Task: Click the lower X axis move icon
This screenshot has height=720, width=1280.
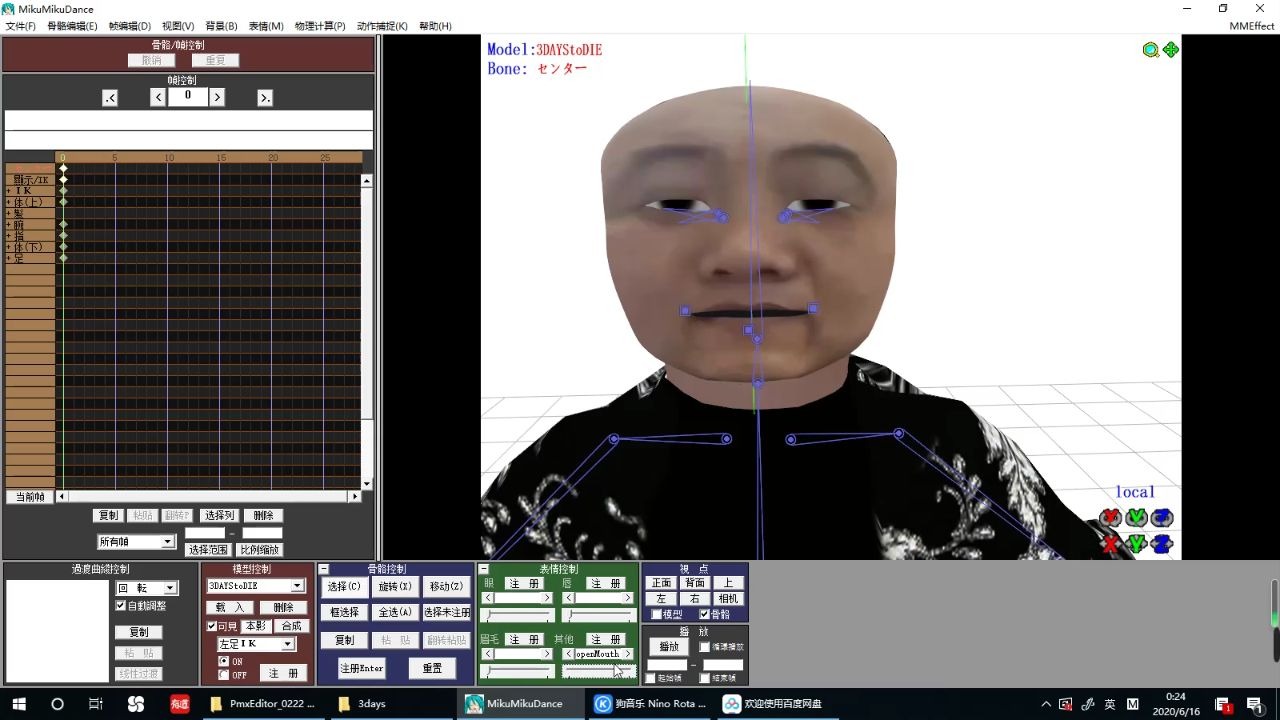Action: pos(1110,545)
